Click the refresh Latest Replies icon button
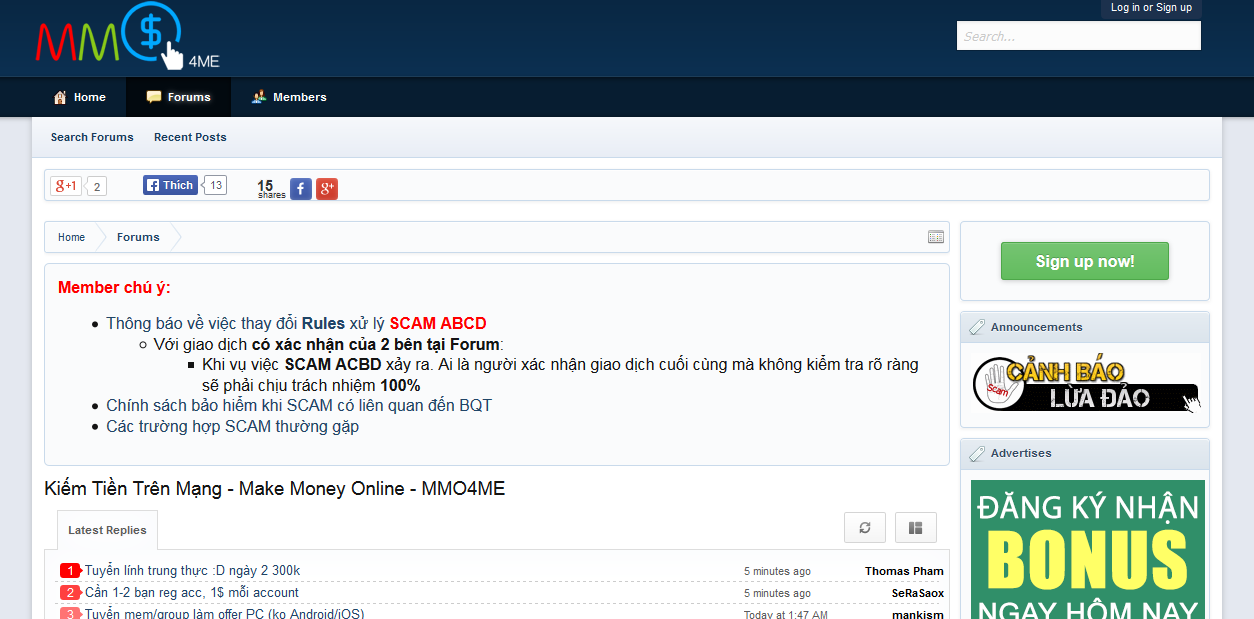This screenshot has height=619, width=1254. click(x=865, y=528)
